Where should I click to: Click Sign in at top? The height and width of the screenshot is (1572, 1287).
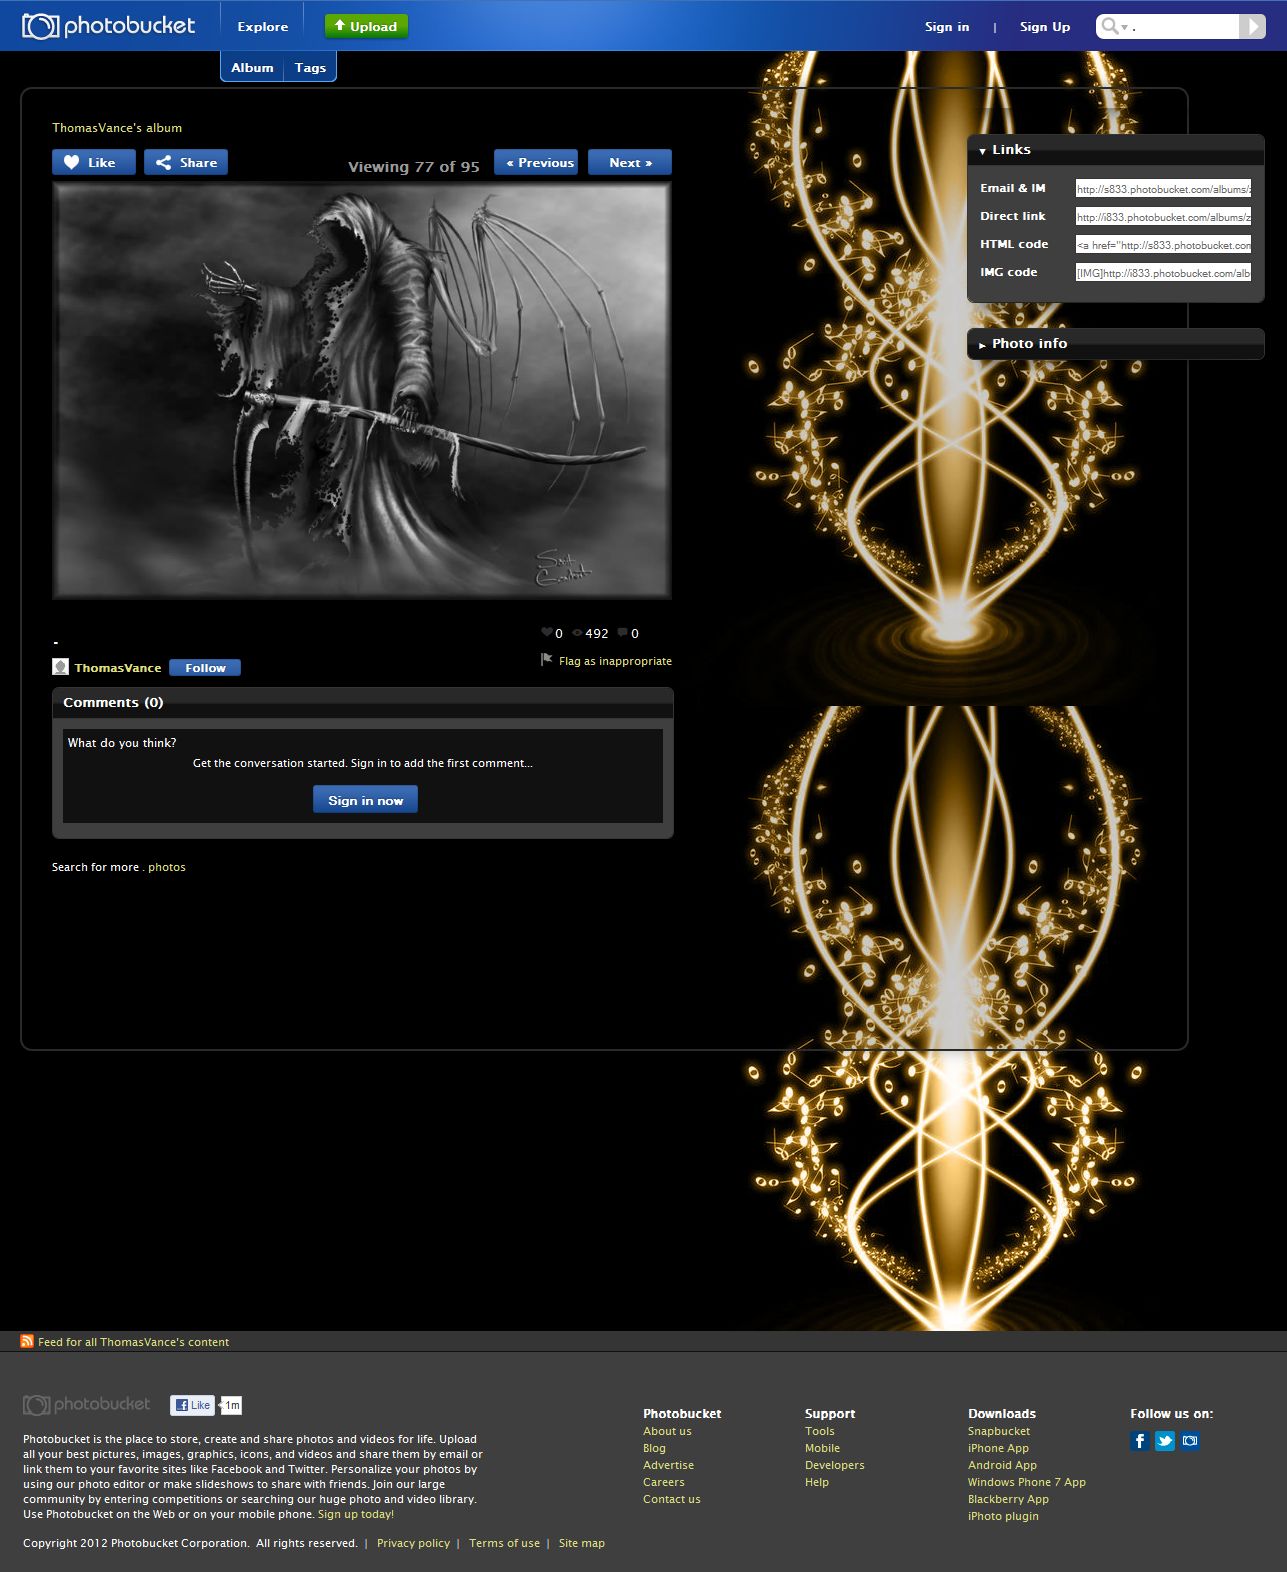point(947,27)
